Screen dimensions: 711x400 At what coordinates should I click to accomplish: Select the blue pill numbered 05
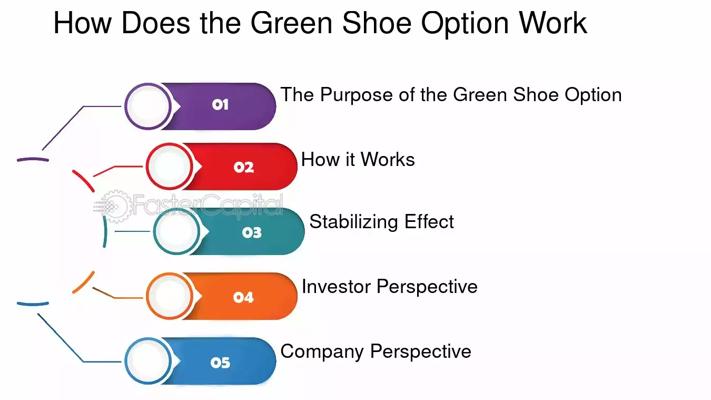pos(222,361)
